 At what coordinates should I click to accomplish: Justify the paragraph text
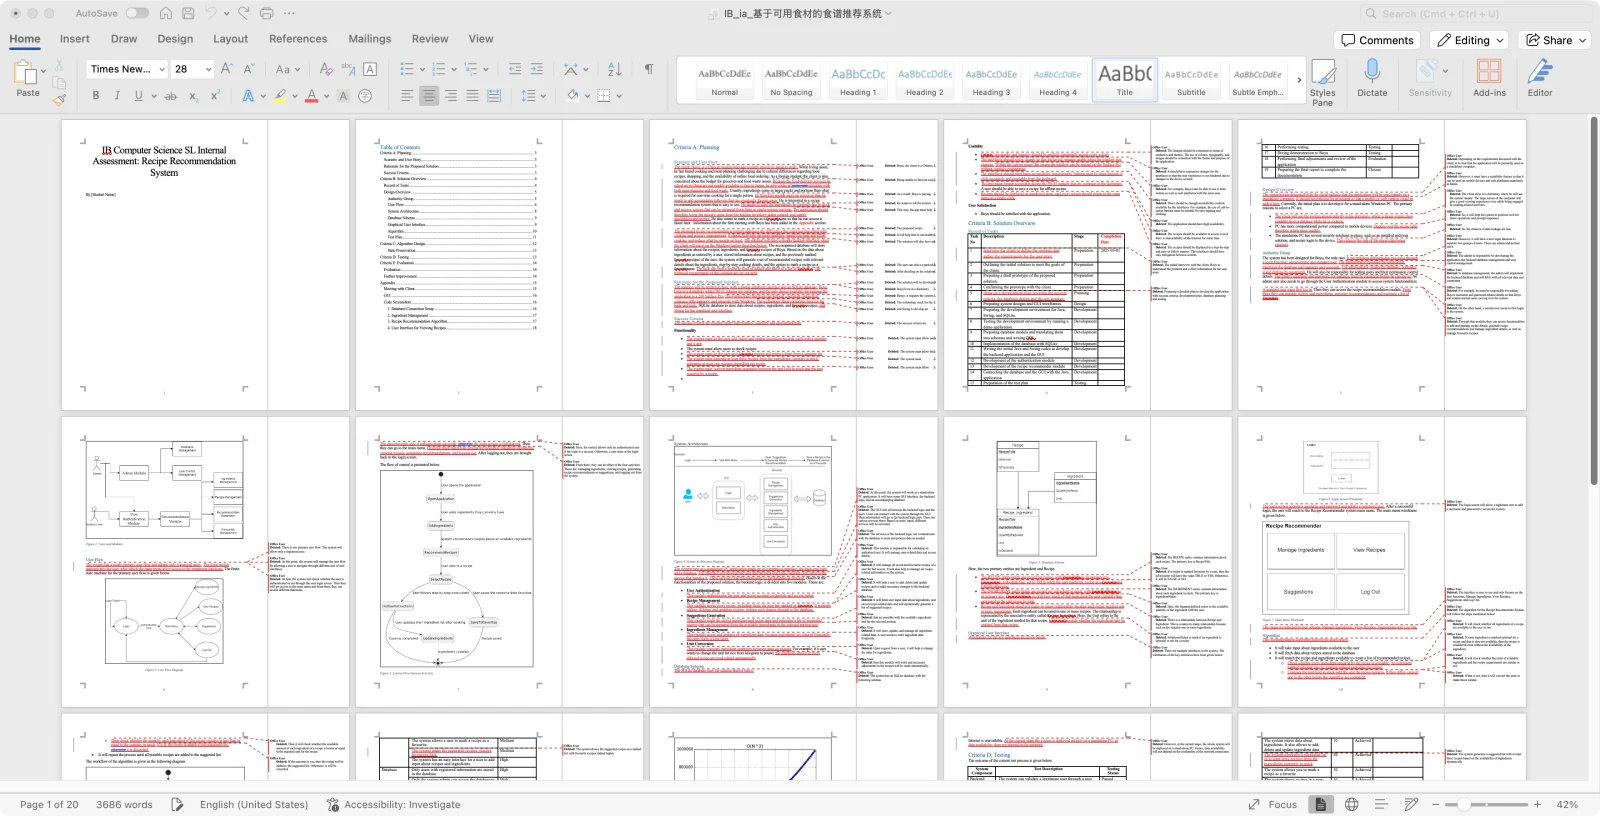472,96
